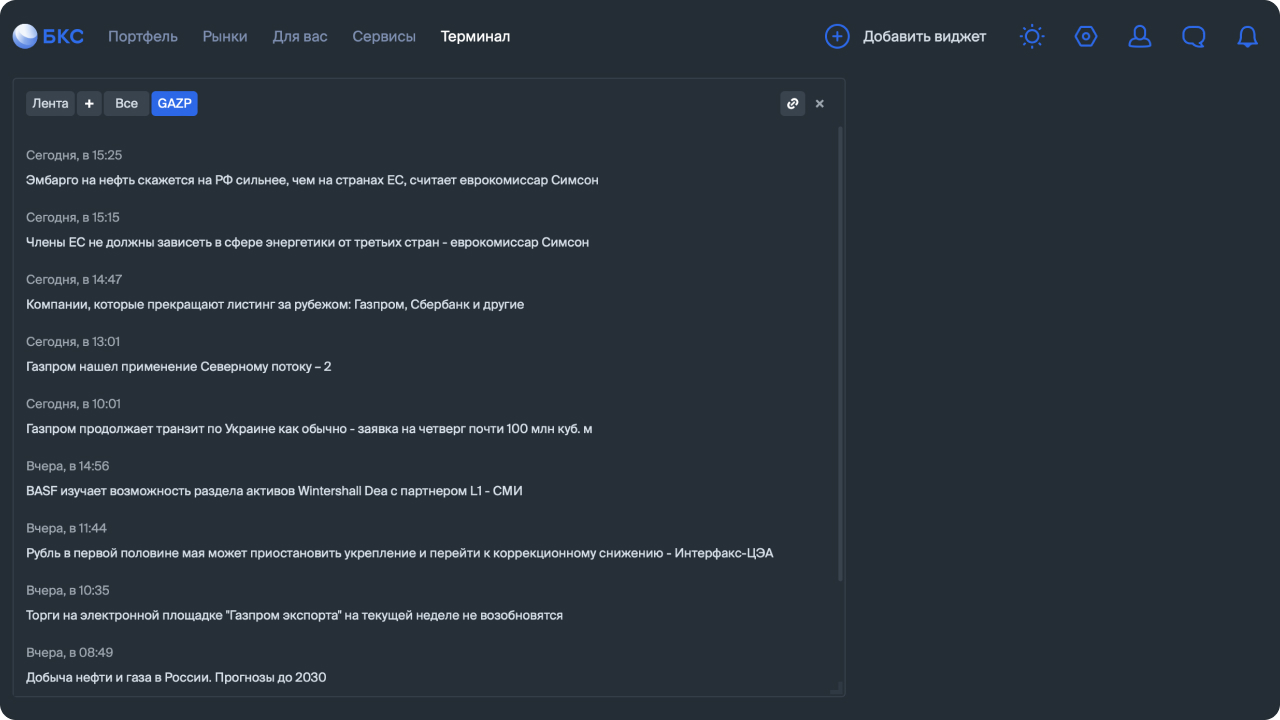Open the Портфель menu
Screen dimensions: 1280x720
coord(143,37)
